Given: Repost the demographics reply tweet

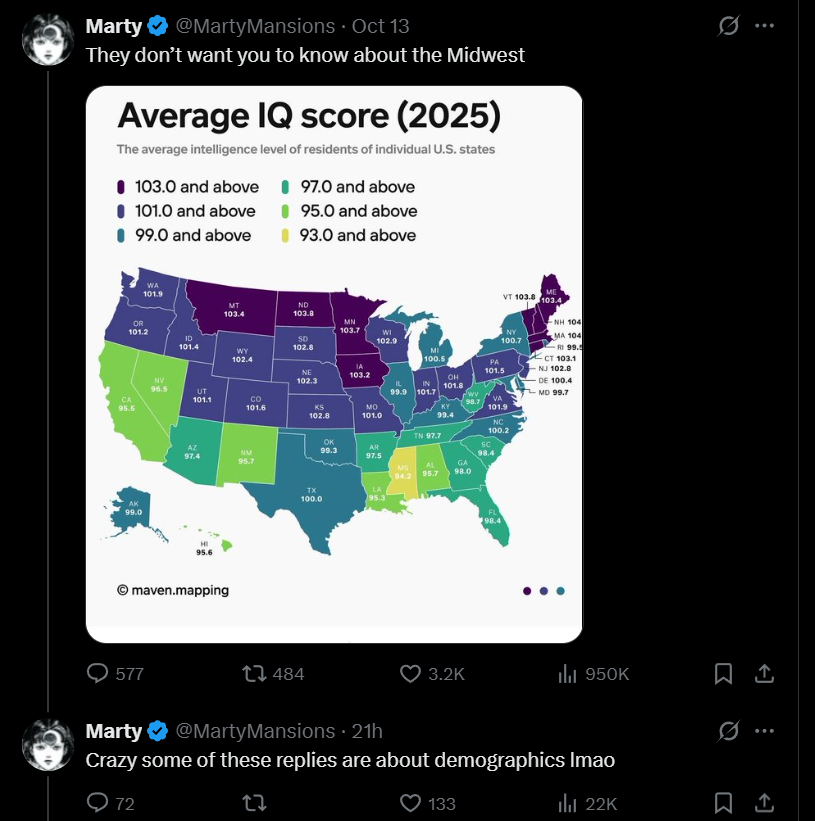Looking at the screenshot, I should click(x=256, y=803).
